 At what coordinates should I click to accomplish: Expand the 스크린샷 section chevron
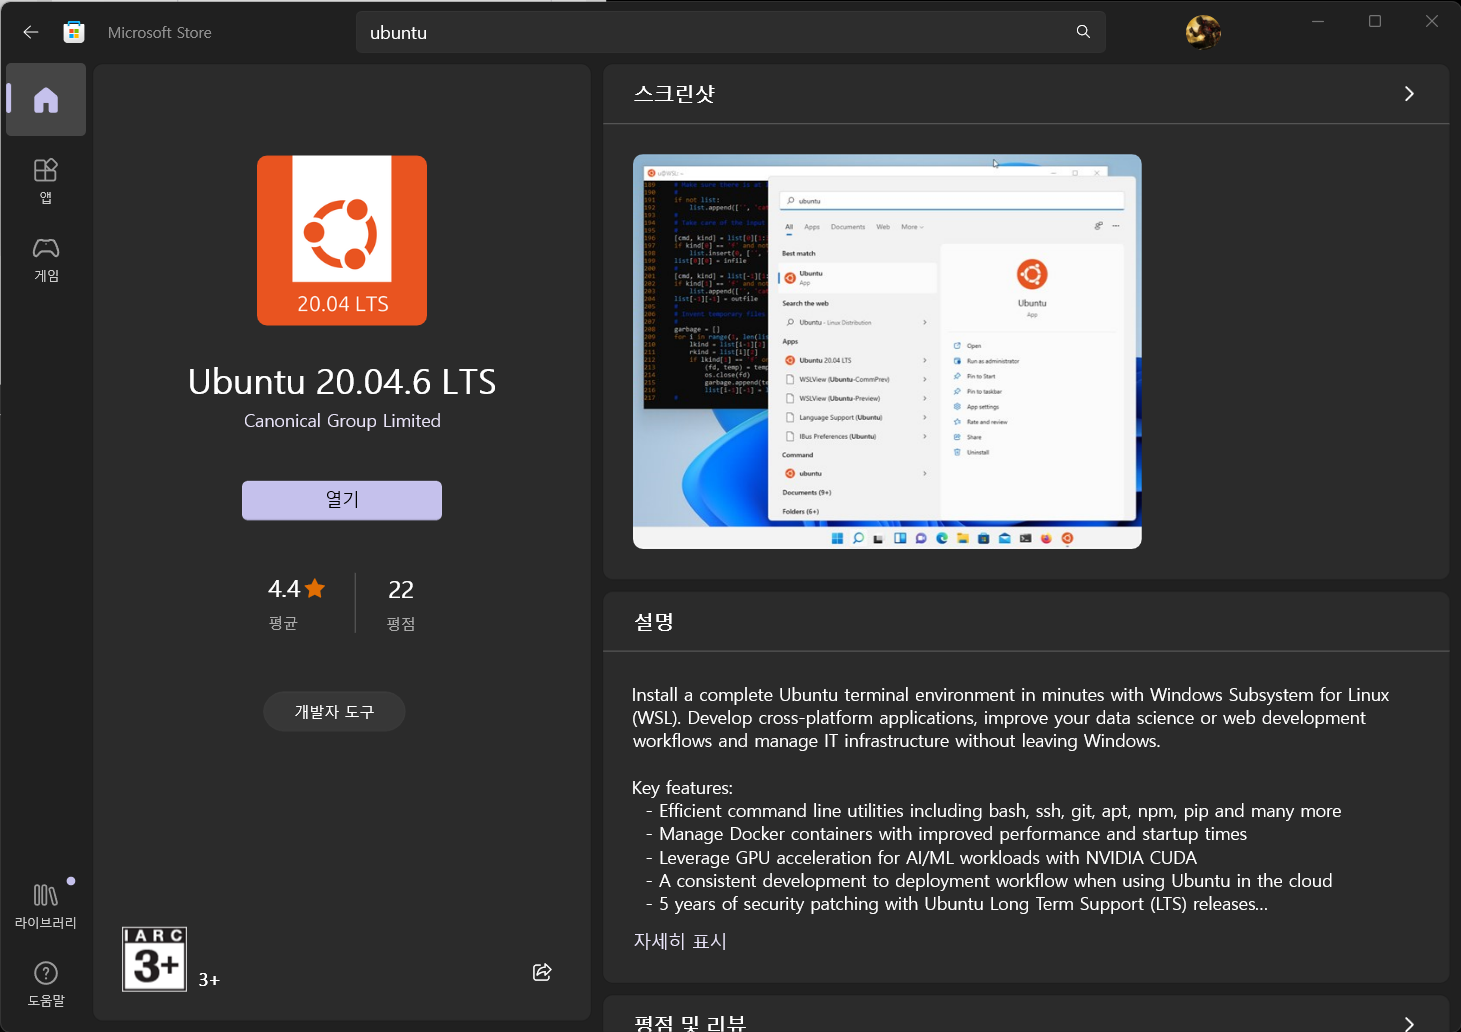click(1409, 94)
